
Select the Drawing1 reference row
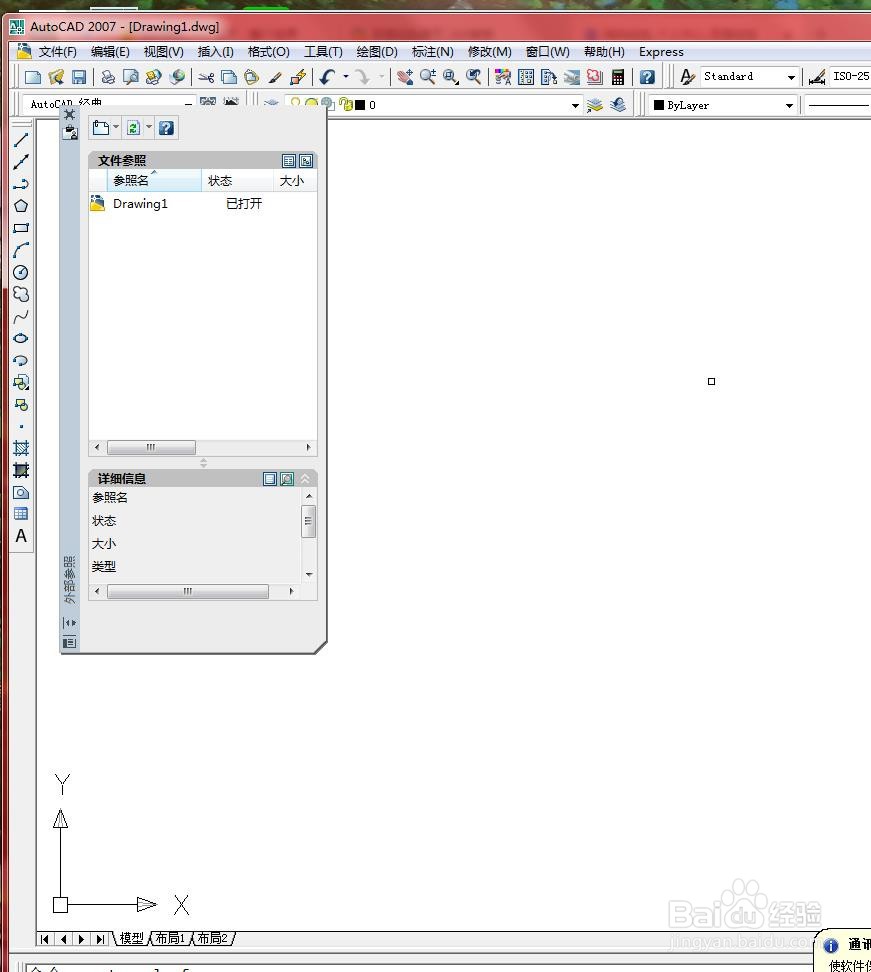click(x=203, y=204)
